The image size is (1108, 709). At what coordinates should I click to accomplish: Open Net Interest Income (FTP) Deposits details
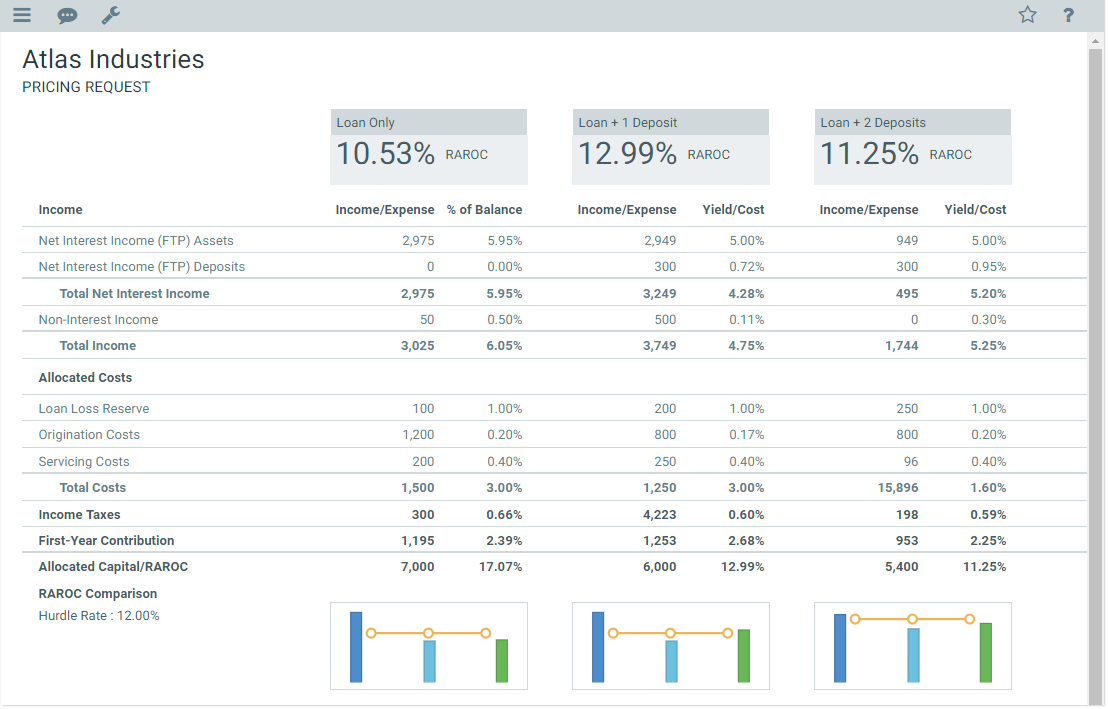141,266
